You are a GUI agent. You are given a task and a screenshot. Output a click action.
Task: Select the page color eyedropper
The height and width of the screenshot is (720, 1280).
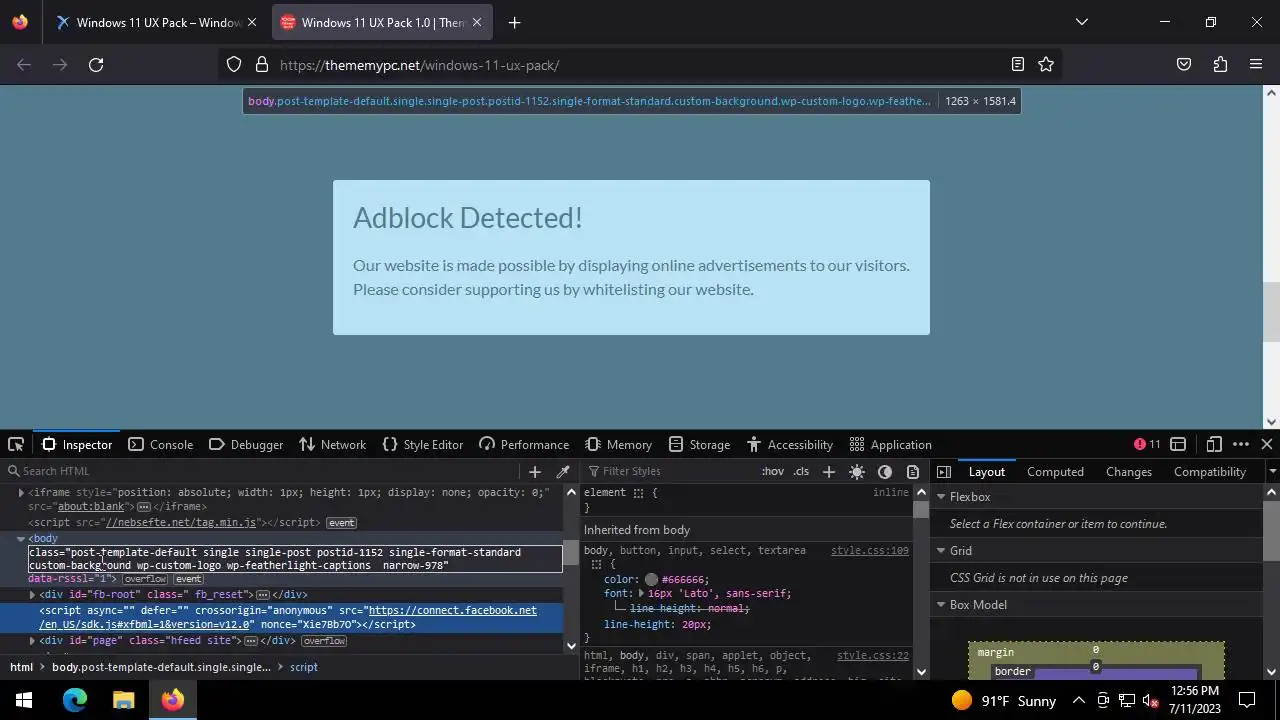click(x=563, y=471)
